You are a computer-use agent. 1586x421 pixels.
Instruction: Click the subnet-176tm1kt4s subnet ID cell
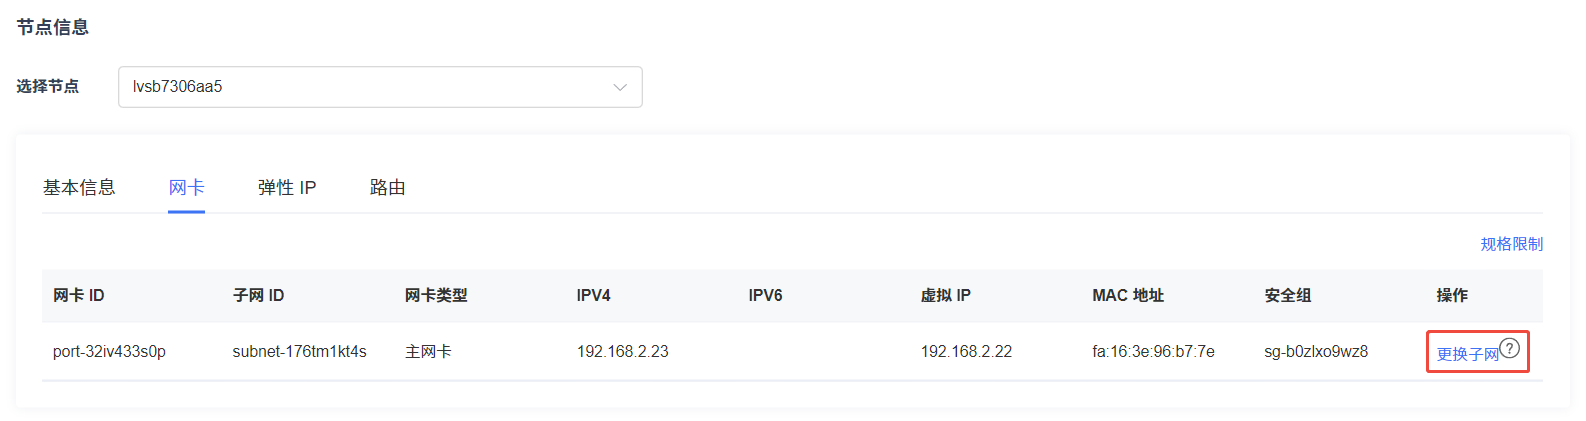point(300,352)
